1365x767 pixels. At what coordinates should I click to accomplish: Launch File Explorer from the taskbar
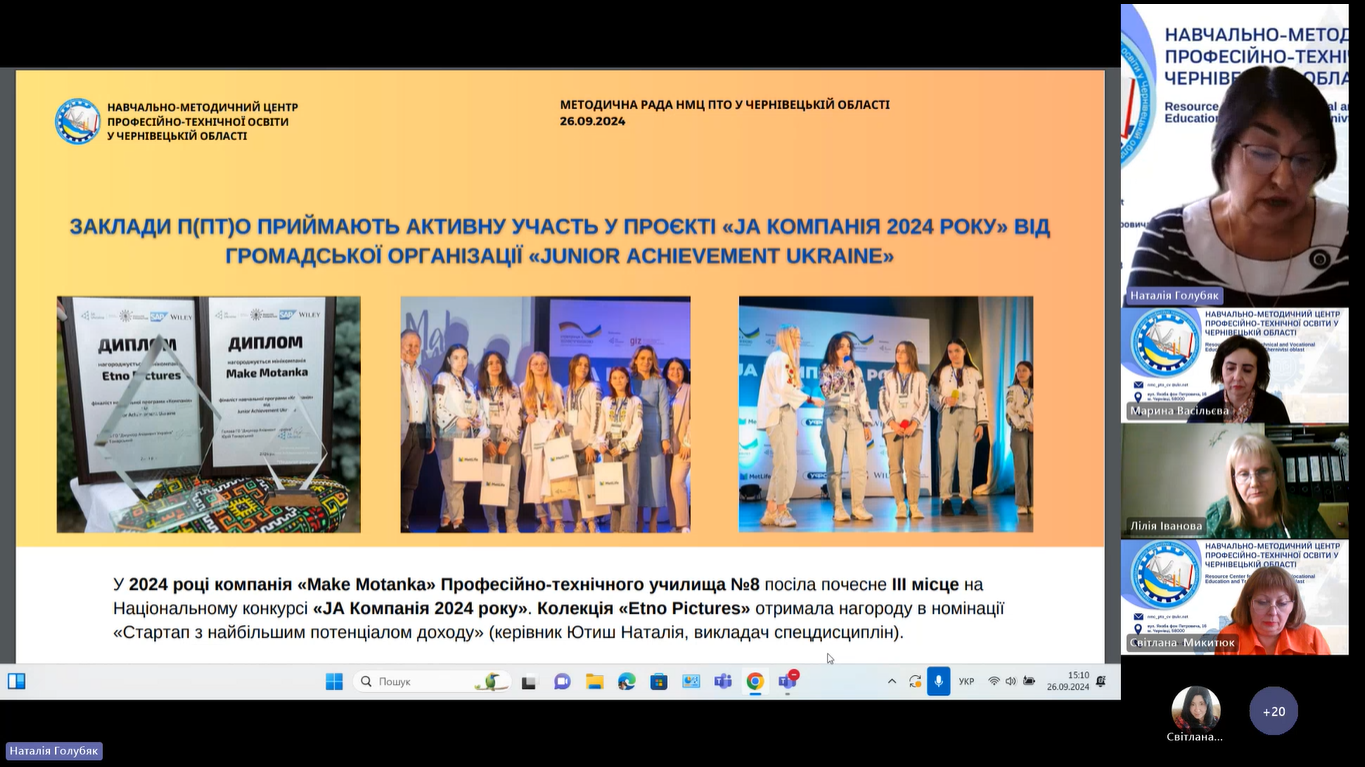pyautogui.click(x=594, y=682)
